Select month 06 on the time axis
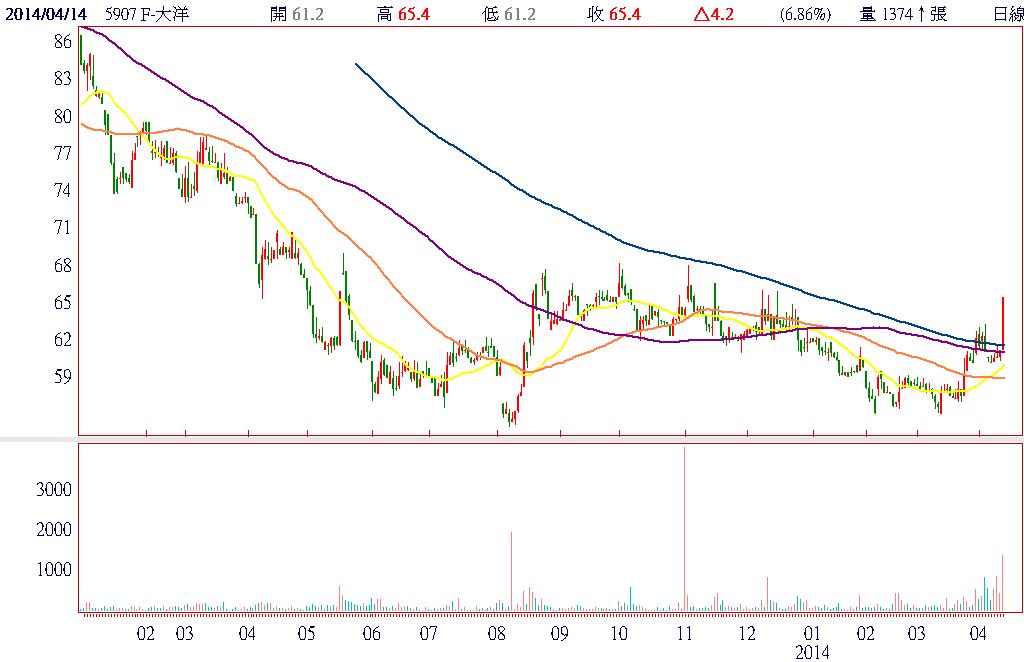Image resolution: width=1024 pixels, height=662 pixels. [372, 633]
